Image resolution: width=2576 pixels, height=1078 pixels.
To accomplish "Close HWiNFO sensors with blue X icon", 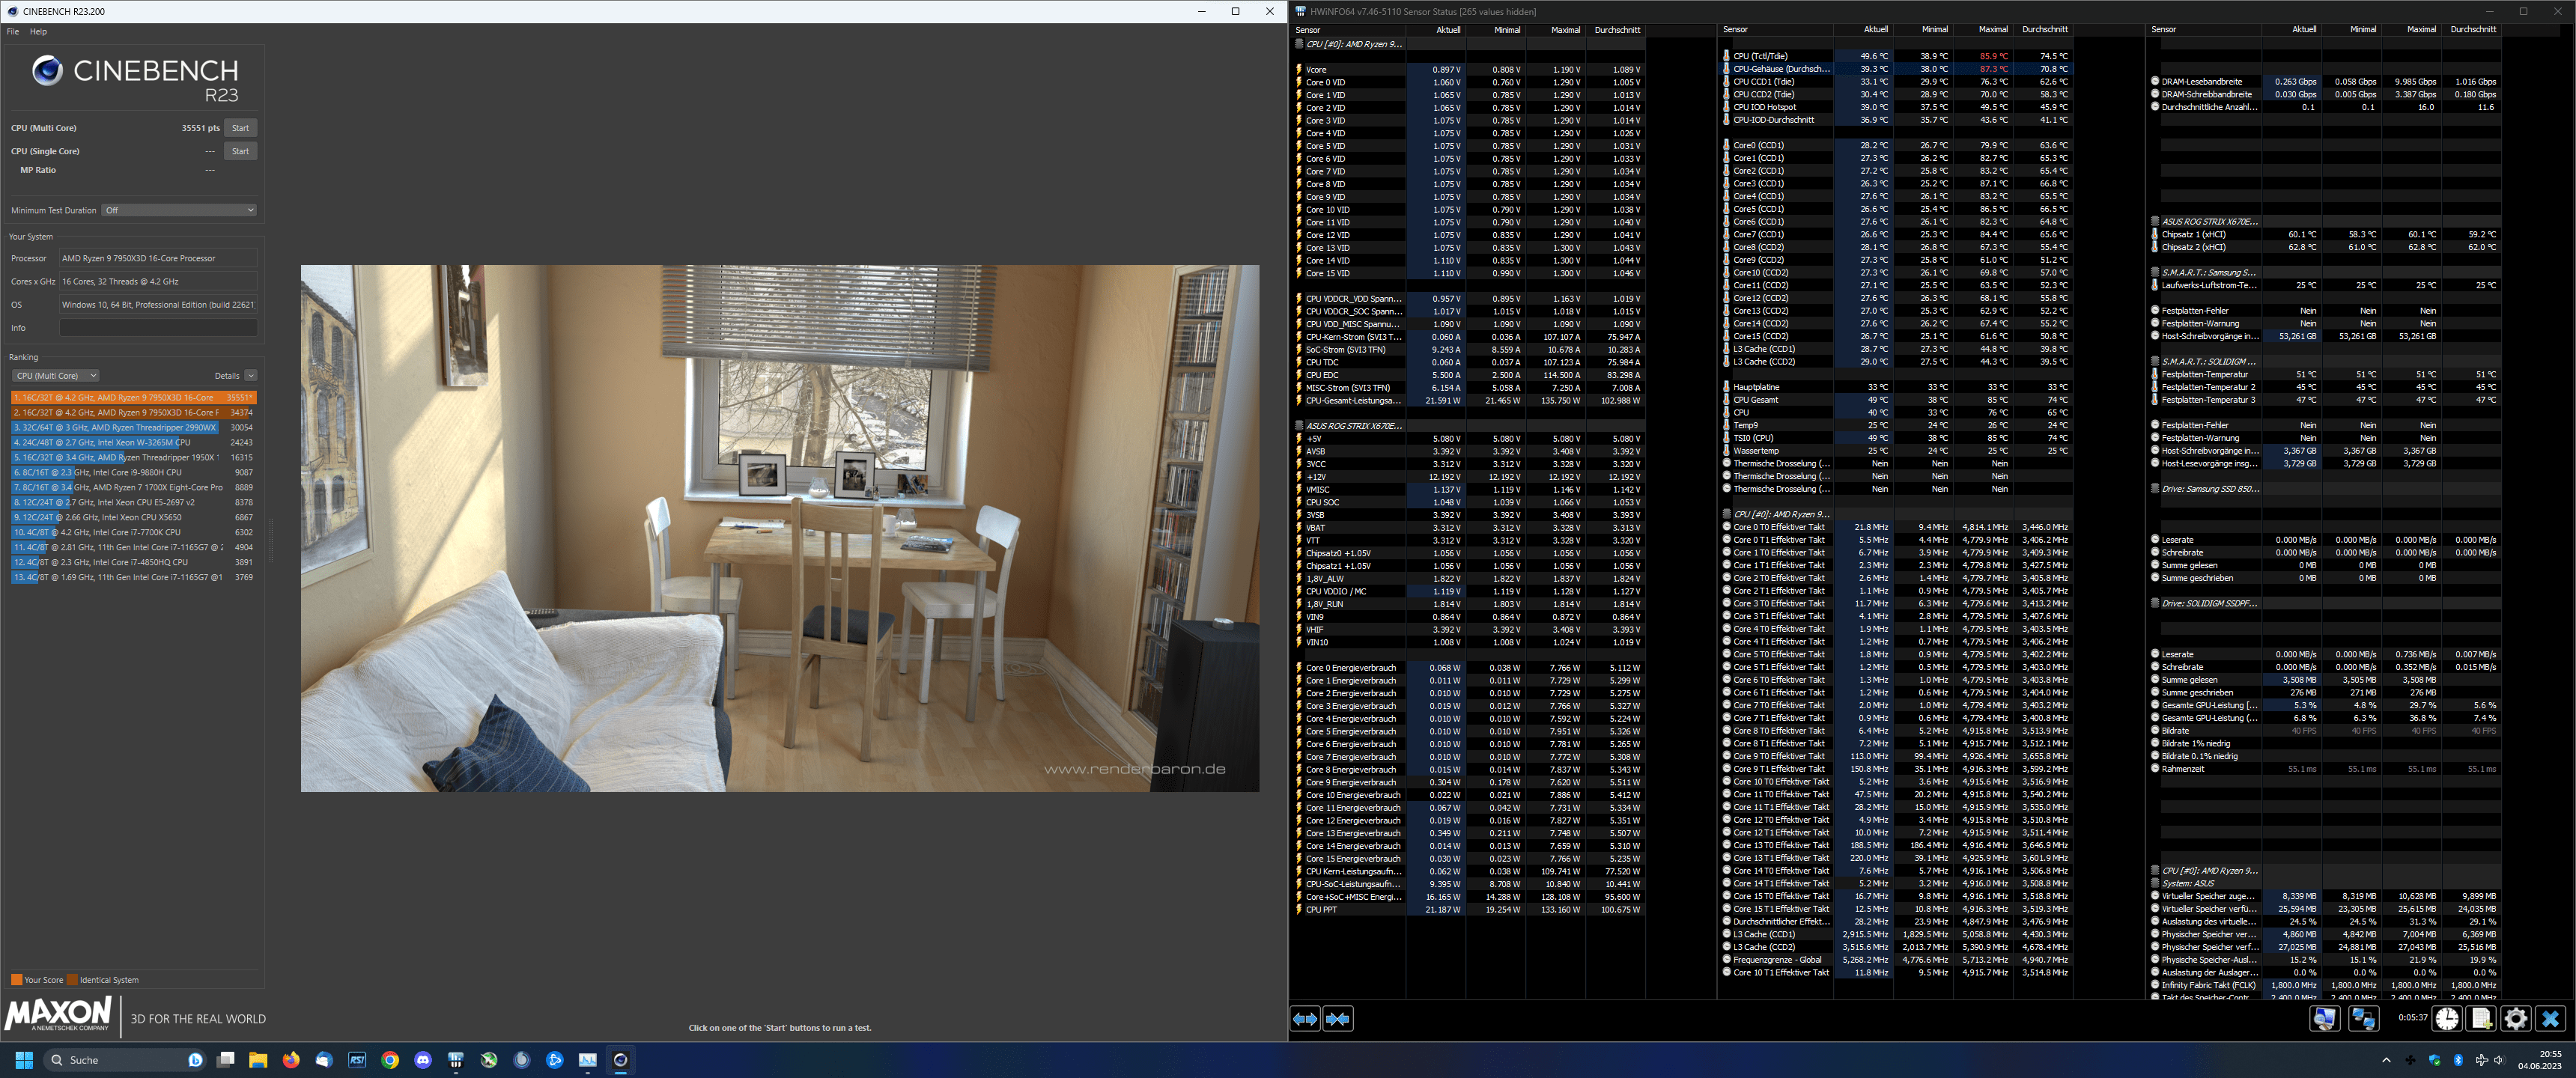I will tap(2550, 1018).
